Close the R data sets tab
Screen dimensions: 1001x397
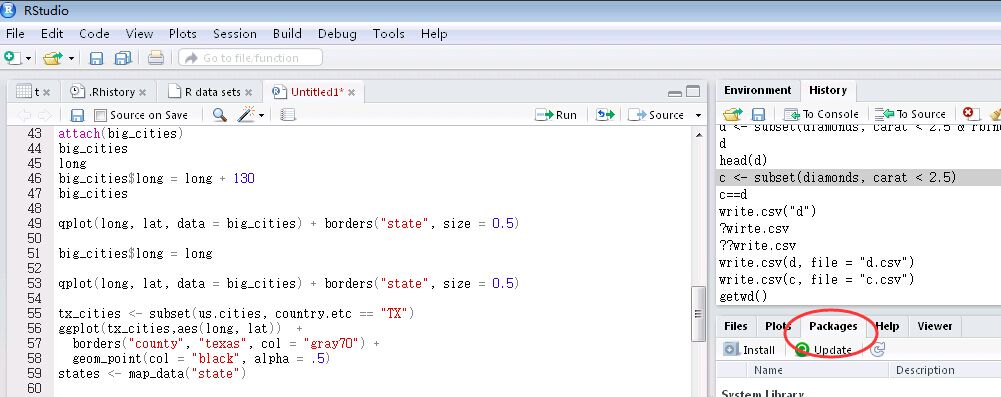point(248,93)
